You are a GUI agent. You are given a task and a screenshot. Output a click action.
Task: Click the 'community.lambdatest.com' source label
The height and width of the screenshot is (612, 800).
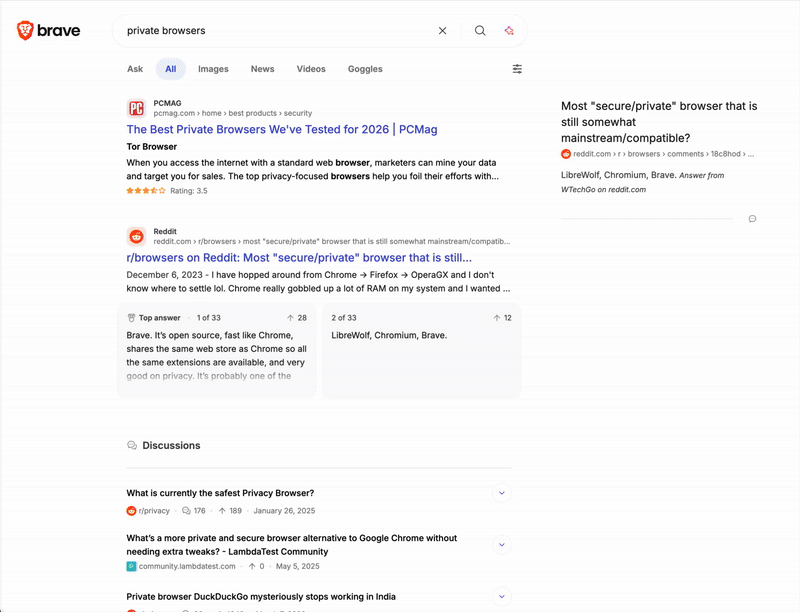click(187, 566)
